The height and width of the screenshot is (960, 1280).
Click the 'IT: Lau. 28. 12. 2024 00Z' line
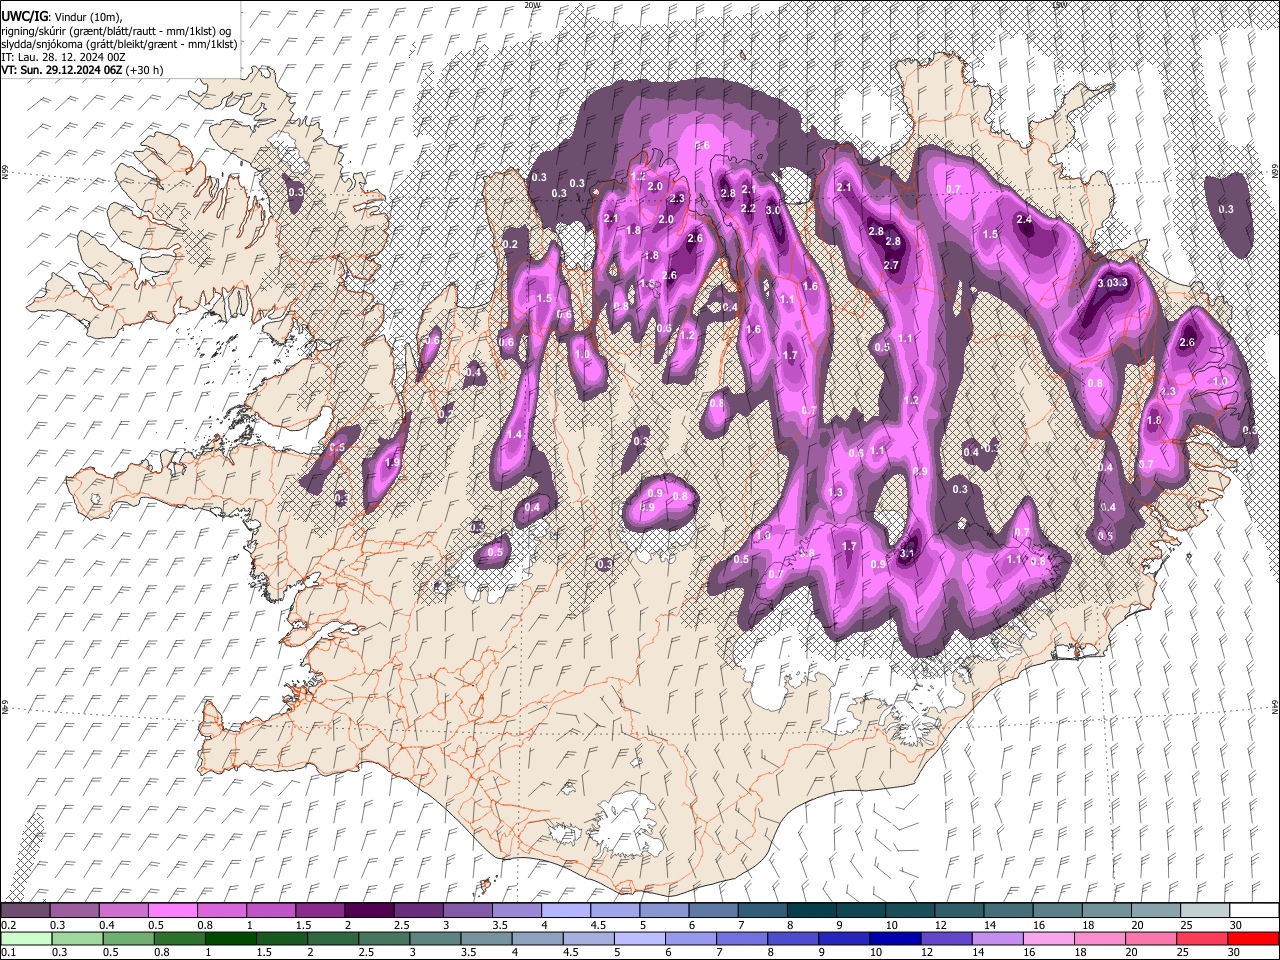click(64, 57)
